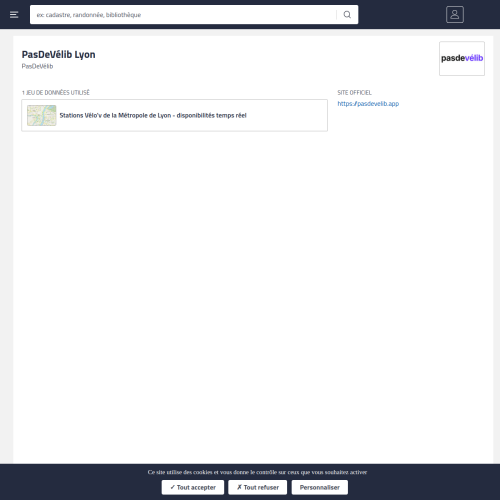500x500 pixels.
Task: Click the PasDeVélib Lyon page title
Action: pos(58,55)
